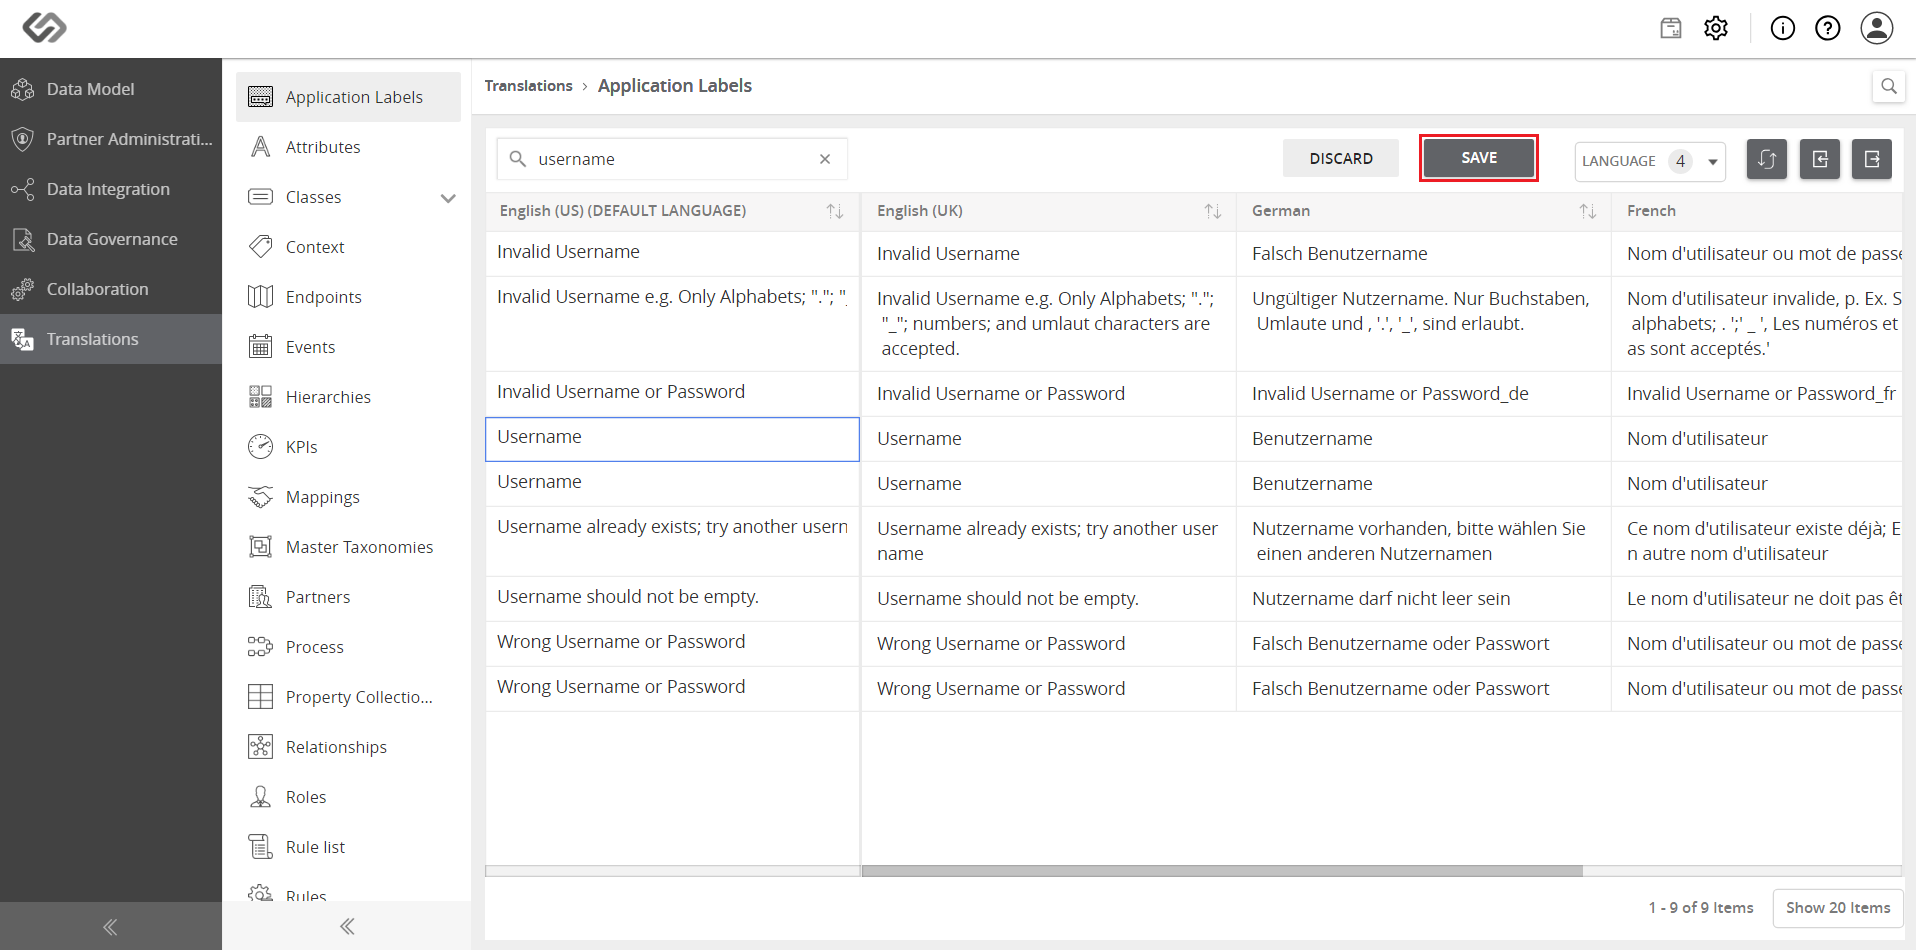
Task: Open Master Taxonomies submenu item
Action: [348, 547]
